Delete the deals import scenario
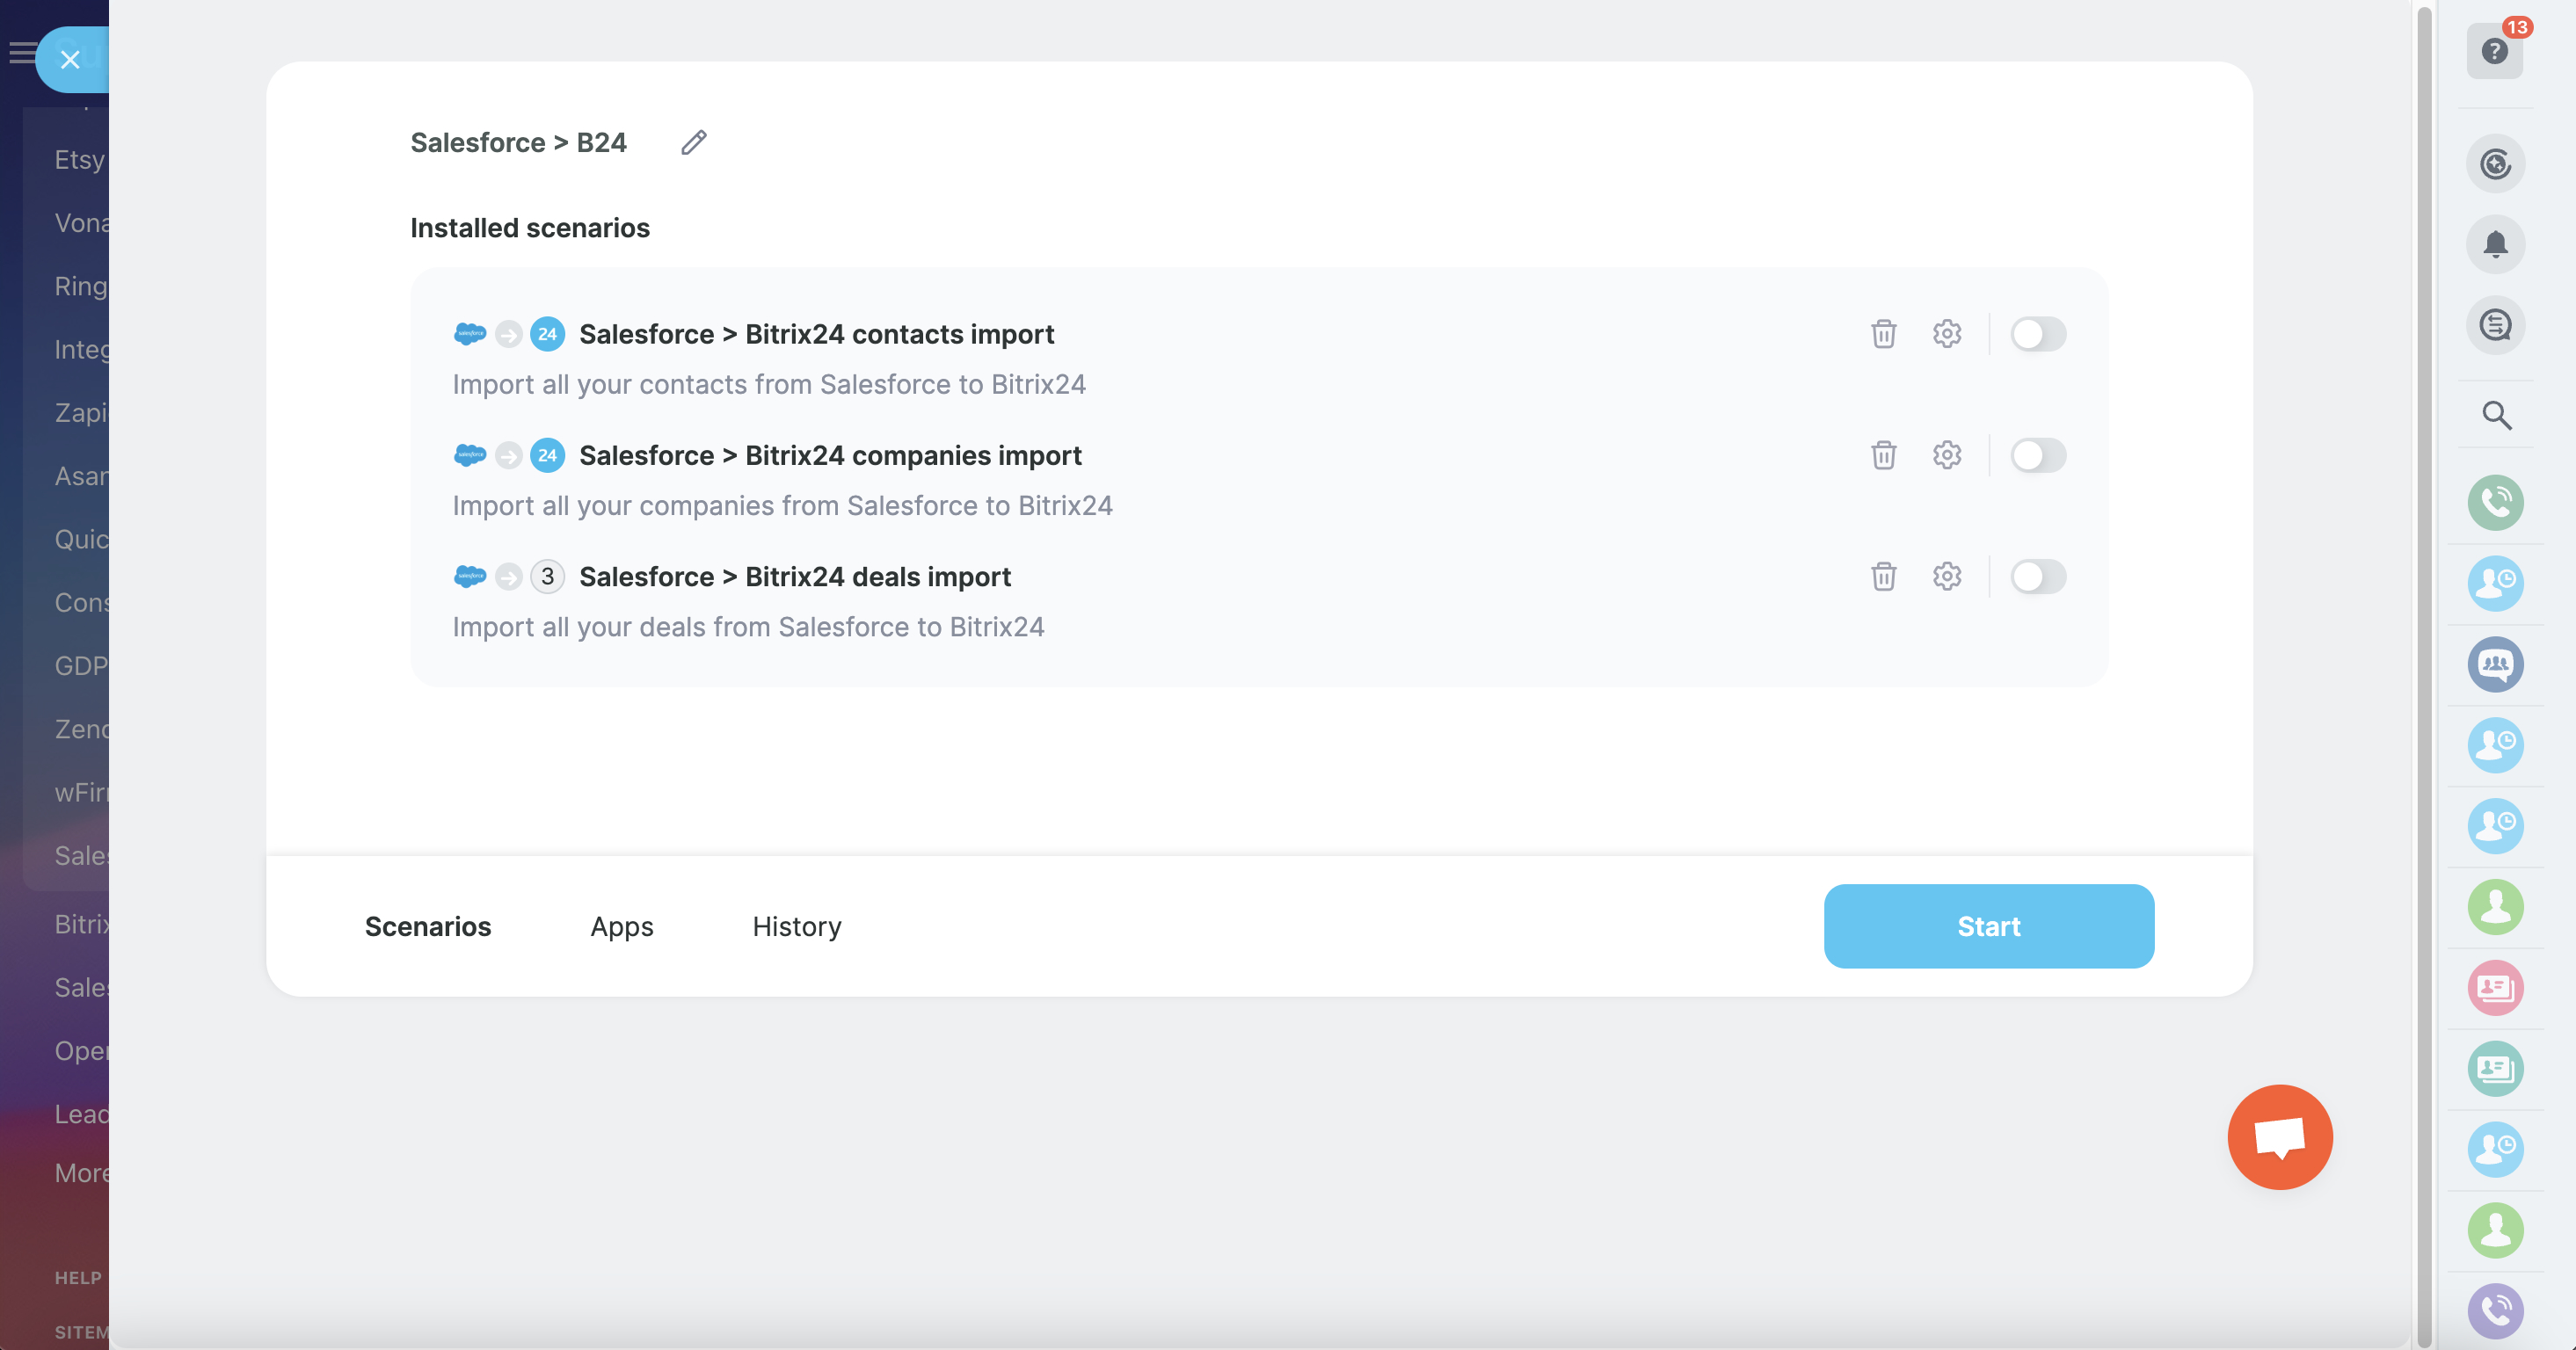The image size is (2576, 1350). 1883,577
